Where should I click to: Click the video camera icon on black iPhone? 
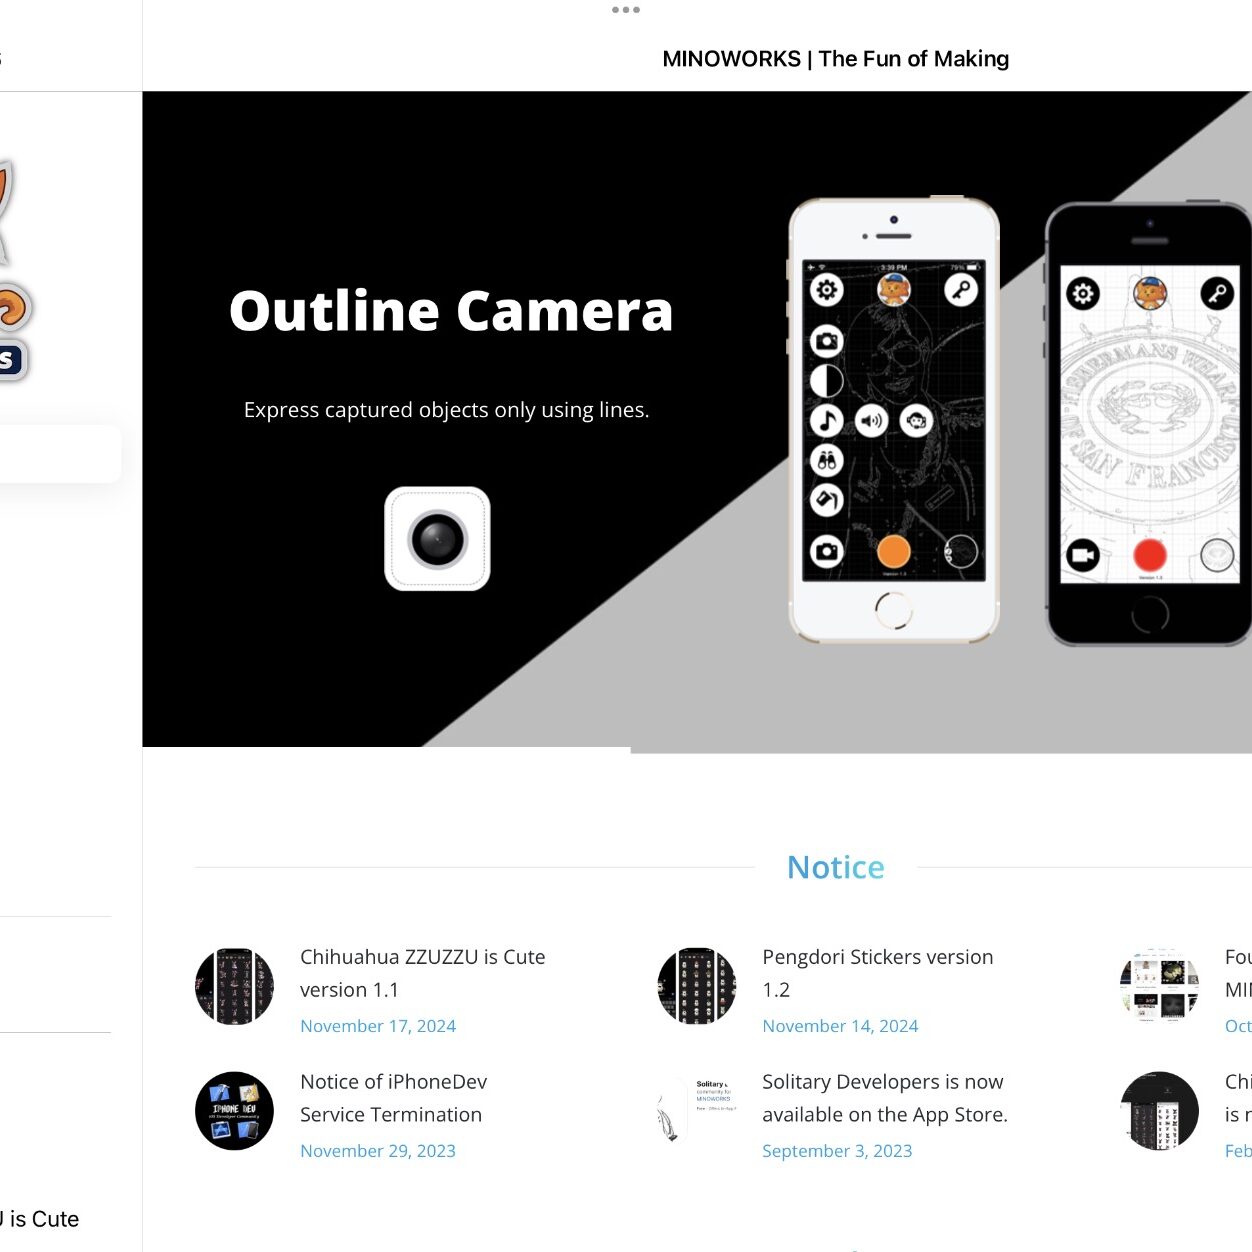[x=1083, y=555]
